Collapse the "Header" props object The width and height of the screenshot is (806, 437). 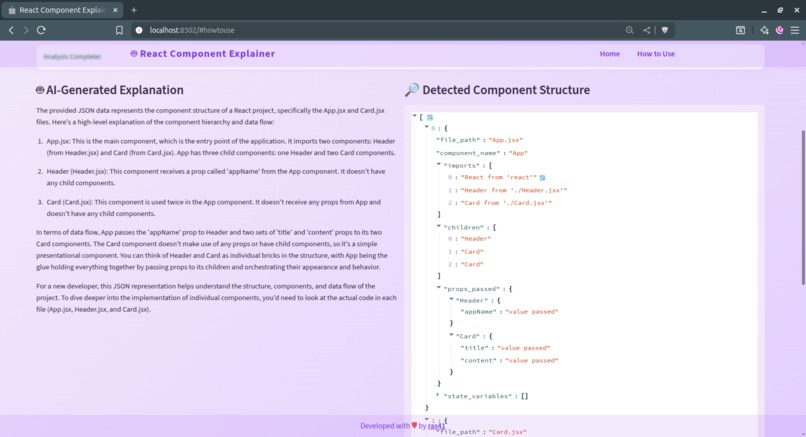click(x=451, y=299)
